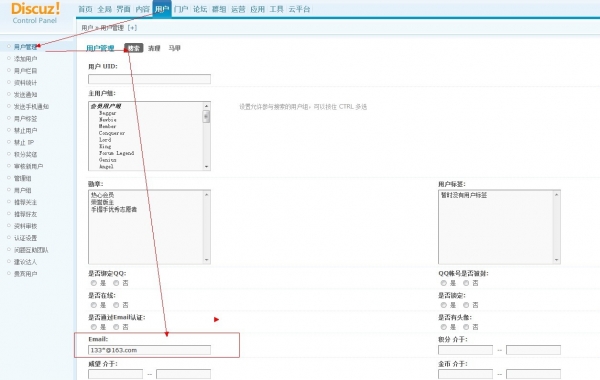Choose 否 for 是否绑定QQ
Image resolution: width=600 pixels, height=380 pixels.
pos(116,283)
